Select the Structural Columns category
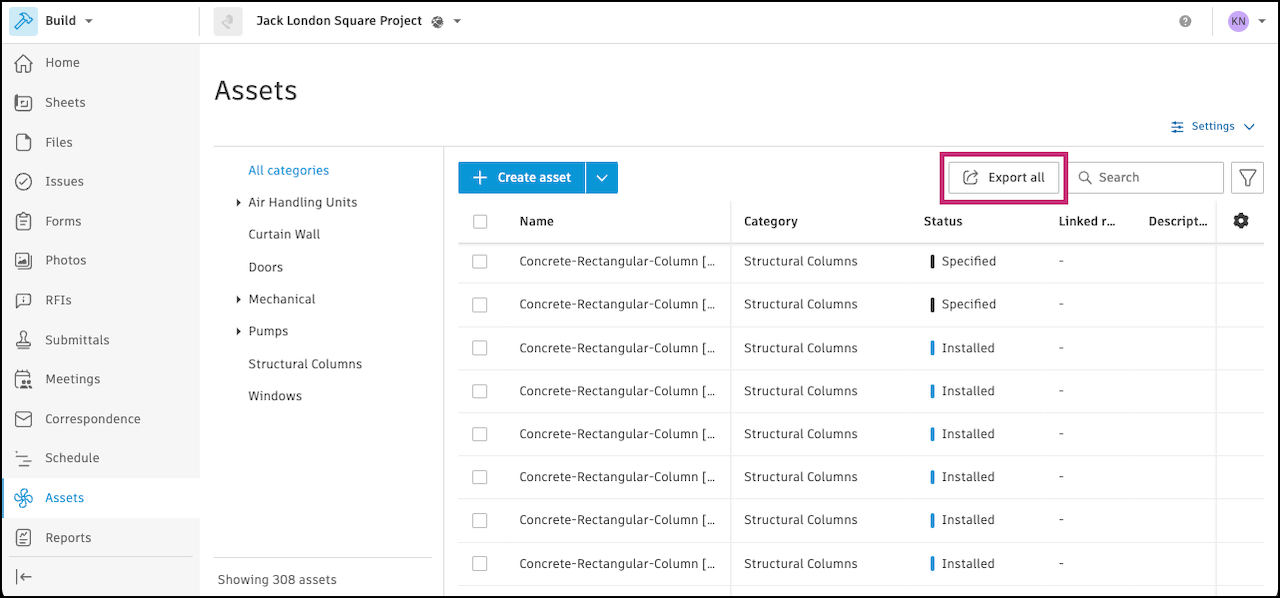 305,364
